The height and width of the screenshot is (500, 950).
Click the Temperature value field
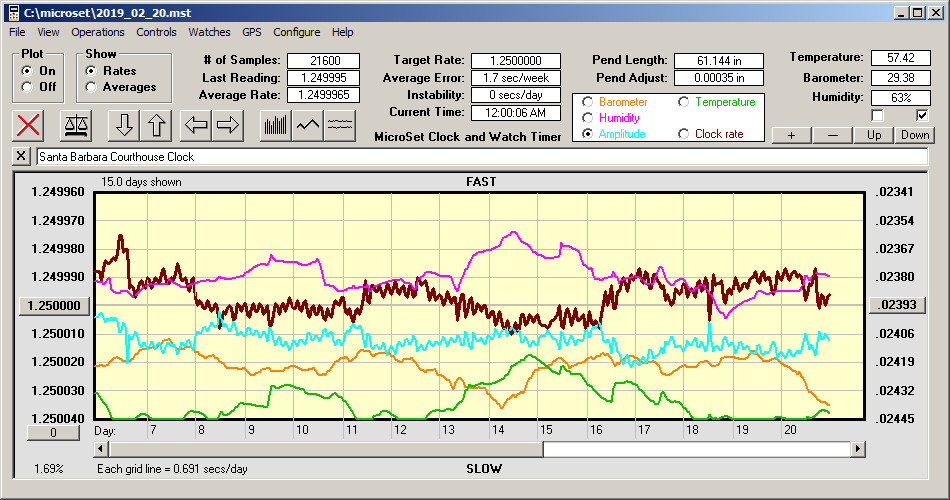click(x=900, y=58)
